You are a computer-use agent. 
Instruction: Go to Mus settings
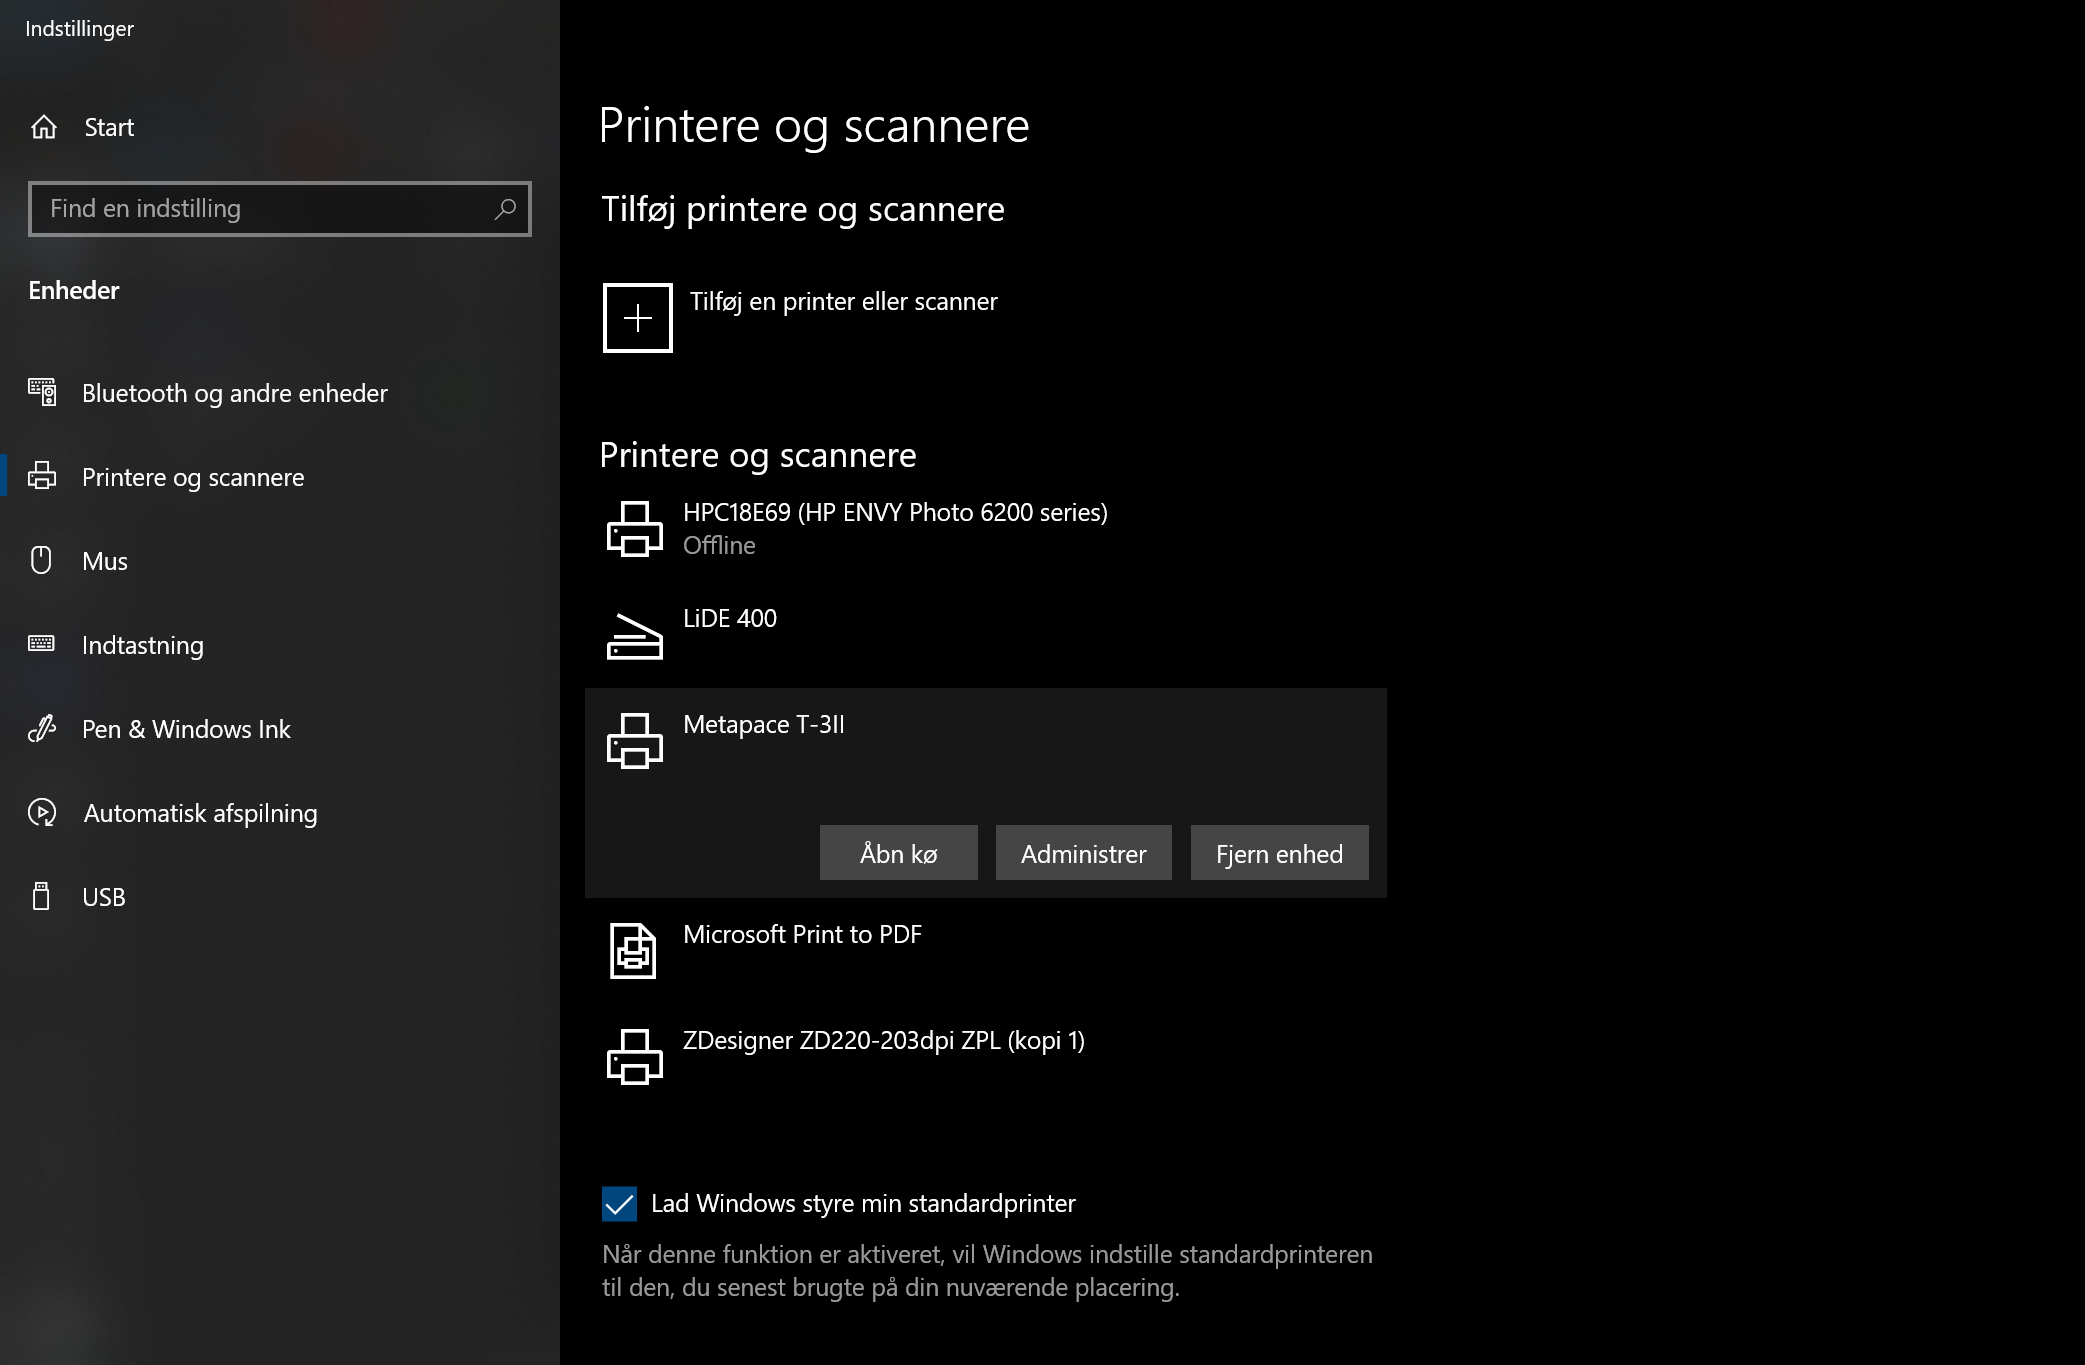[280, 561]
